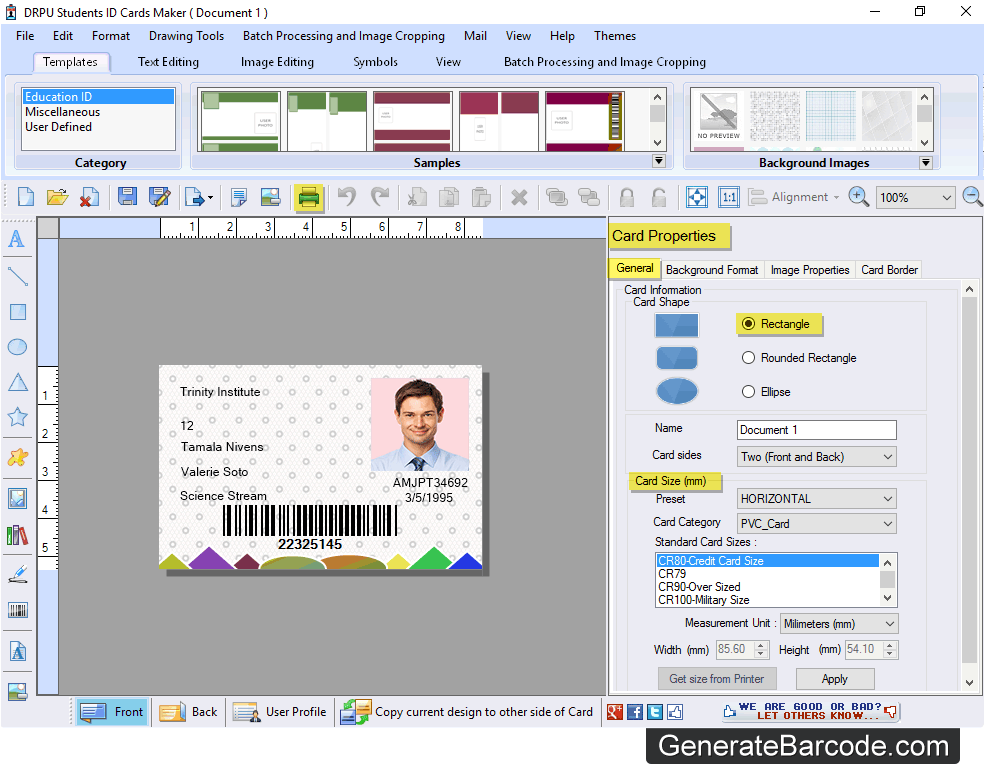
Task: Select the Star shape tool
Action: (18, 417)
